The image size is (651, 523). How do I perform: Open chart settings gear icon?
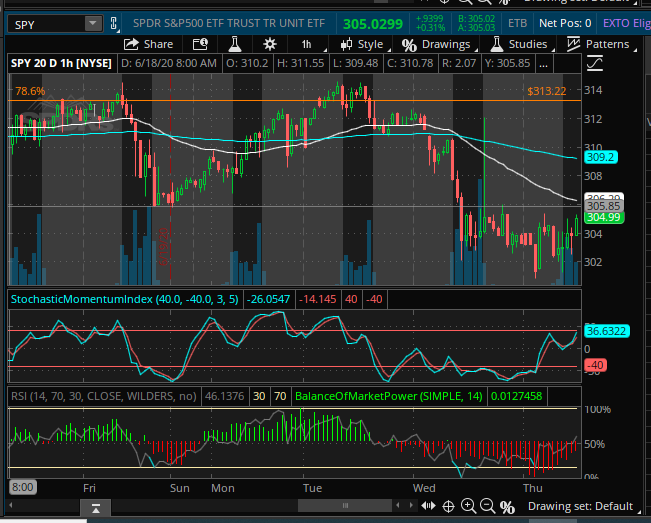pos(270,44)
